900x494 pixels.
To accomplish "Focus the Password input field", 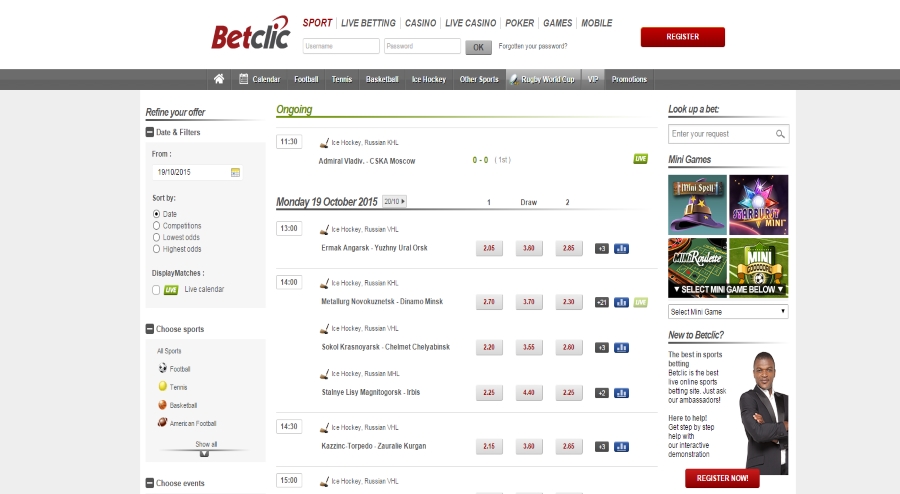I will point(422,46).
